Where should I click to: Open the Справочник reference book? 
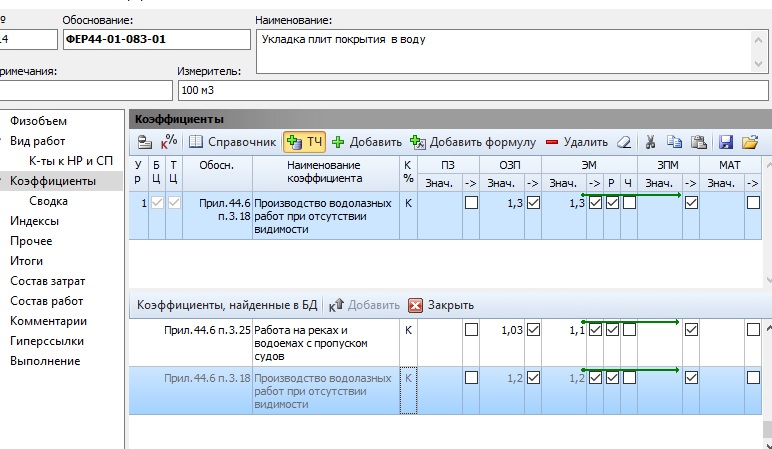(x=232, y=142)
